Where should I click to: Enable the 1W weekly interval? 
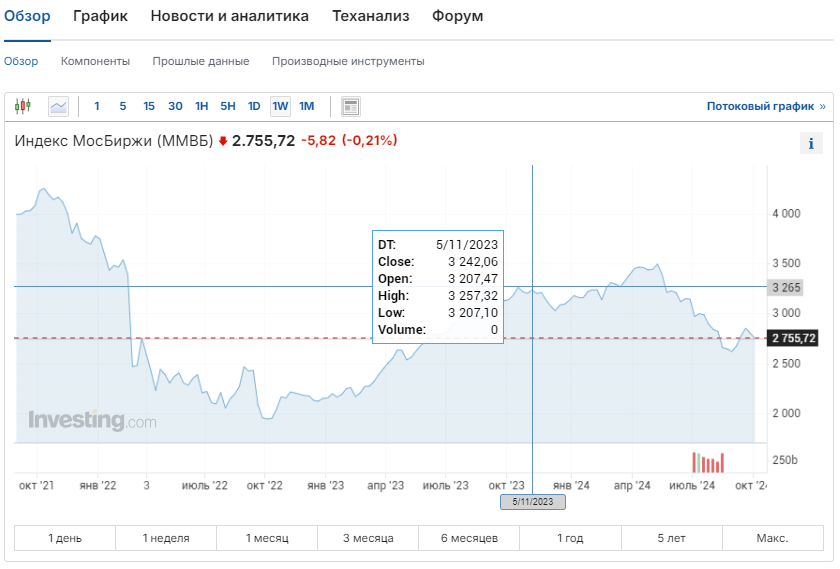tap(280, 106)
